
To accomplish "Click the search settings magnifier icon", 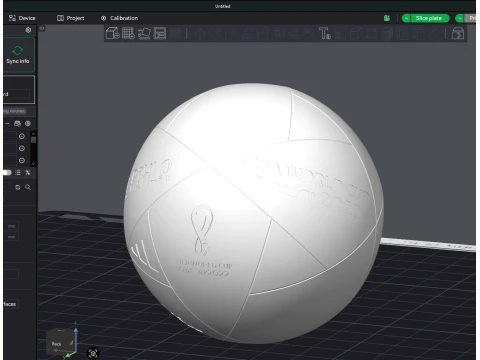I will [28, 187].
